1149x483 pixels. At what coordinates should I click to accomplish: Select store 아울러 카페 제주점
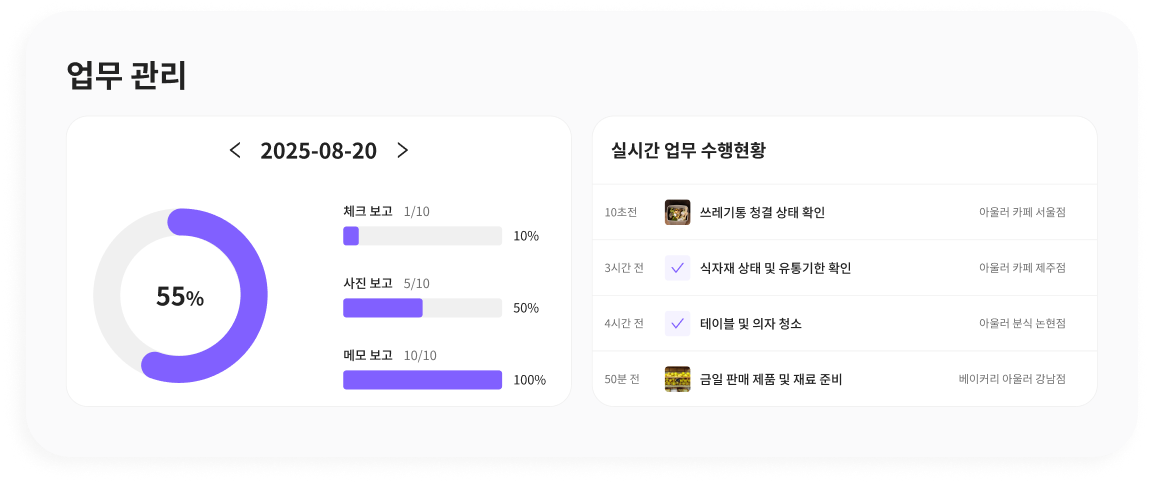click(x=1022, y=268)
